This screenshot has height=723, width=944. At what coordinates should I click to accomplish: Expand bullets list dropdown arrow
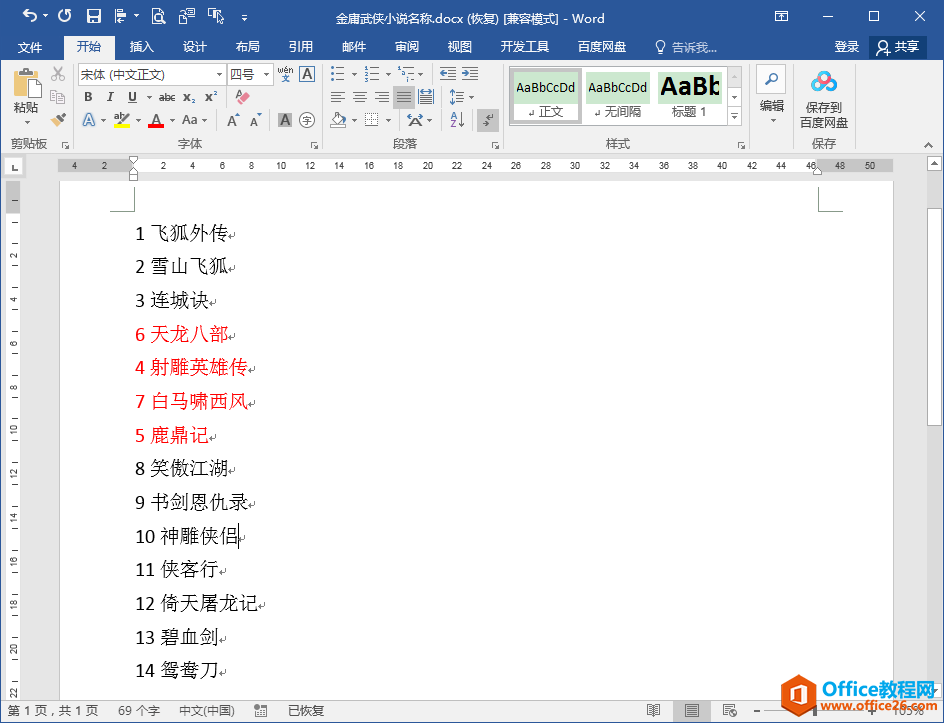[354, 75]
